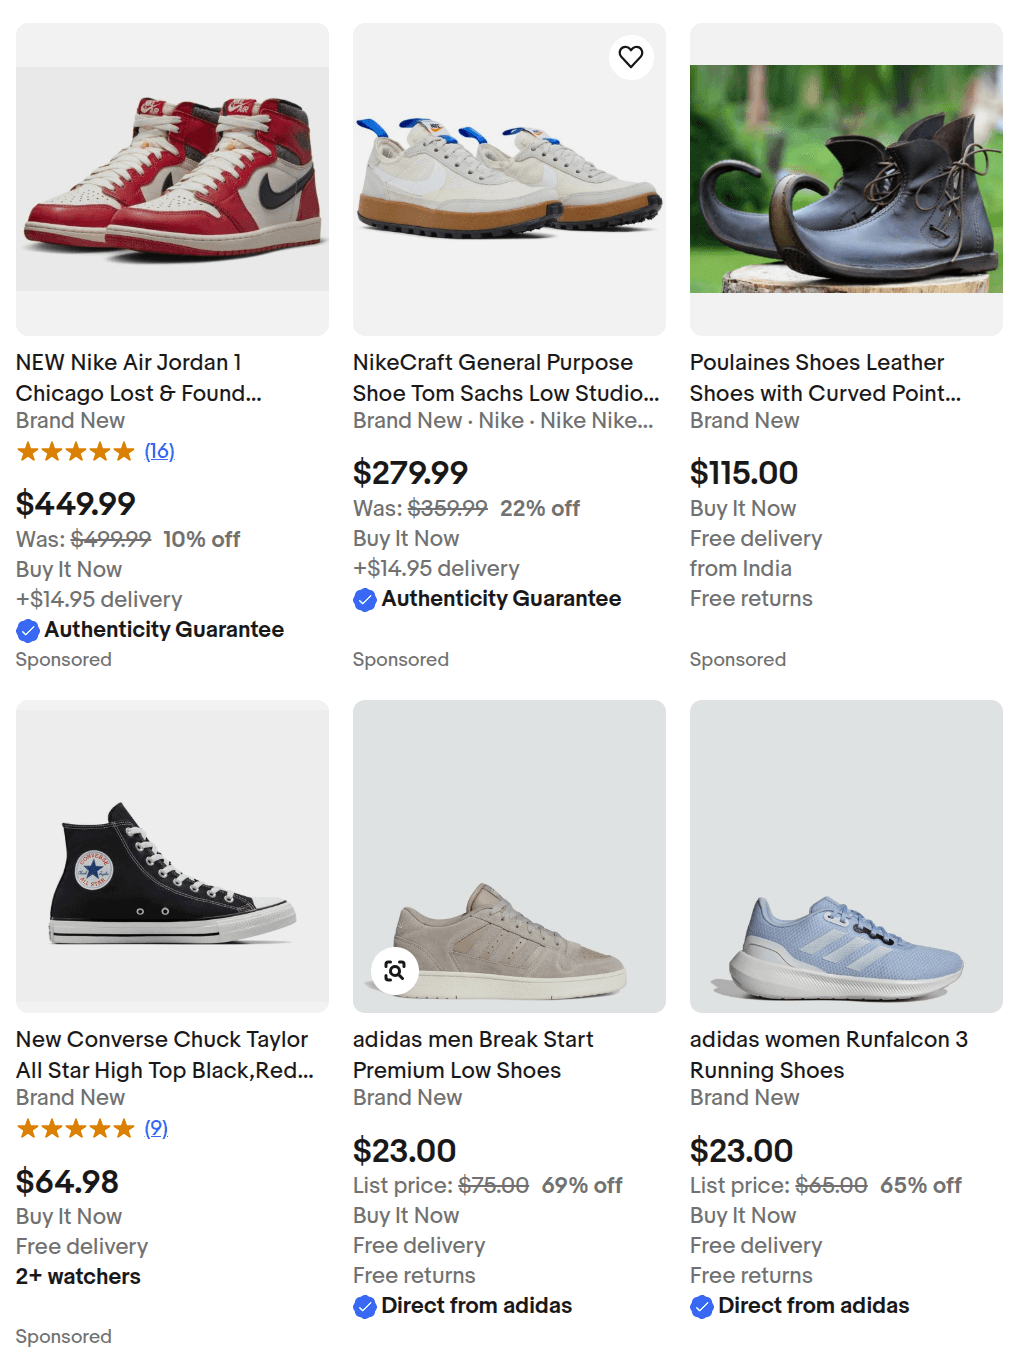Click the five-star rating on the Air Jordan listing
Screen dimensions: 1020x1365
click(75, 452)
